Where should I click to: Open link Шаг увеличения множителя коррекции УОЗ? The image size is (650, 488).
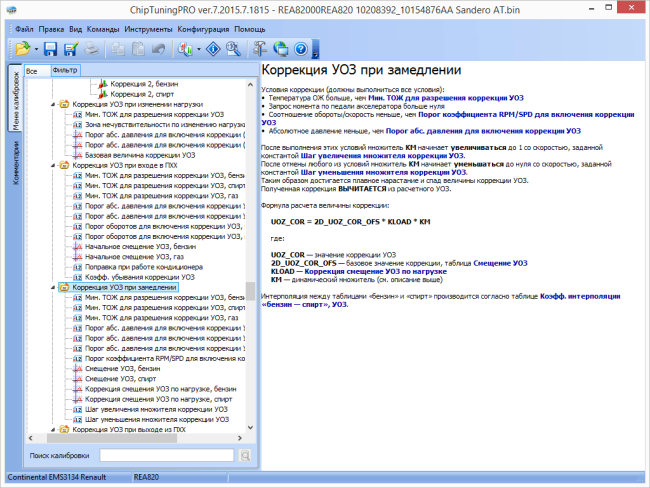(x=382, y=156)
